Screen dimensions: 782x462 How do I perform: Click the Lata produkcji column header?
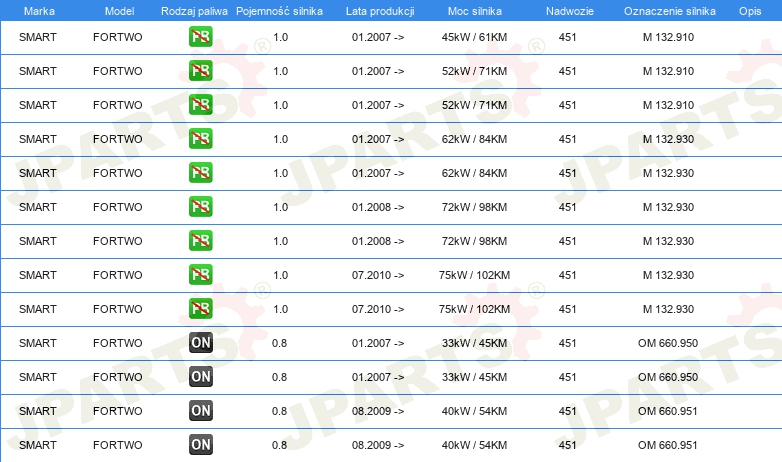tap(380, 11)
